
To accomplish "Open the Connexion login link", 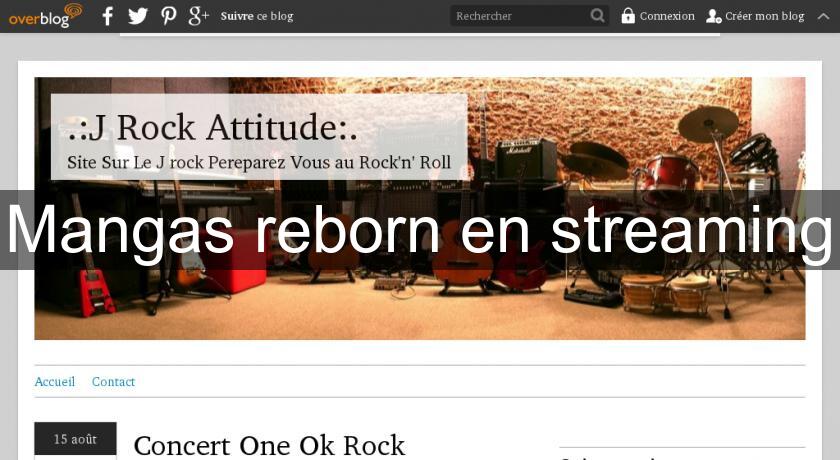I will click(x=667, y=16).
